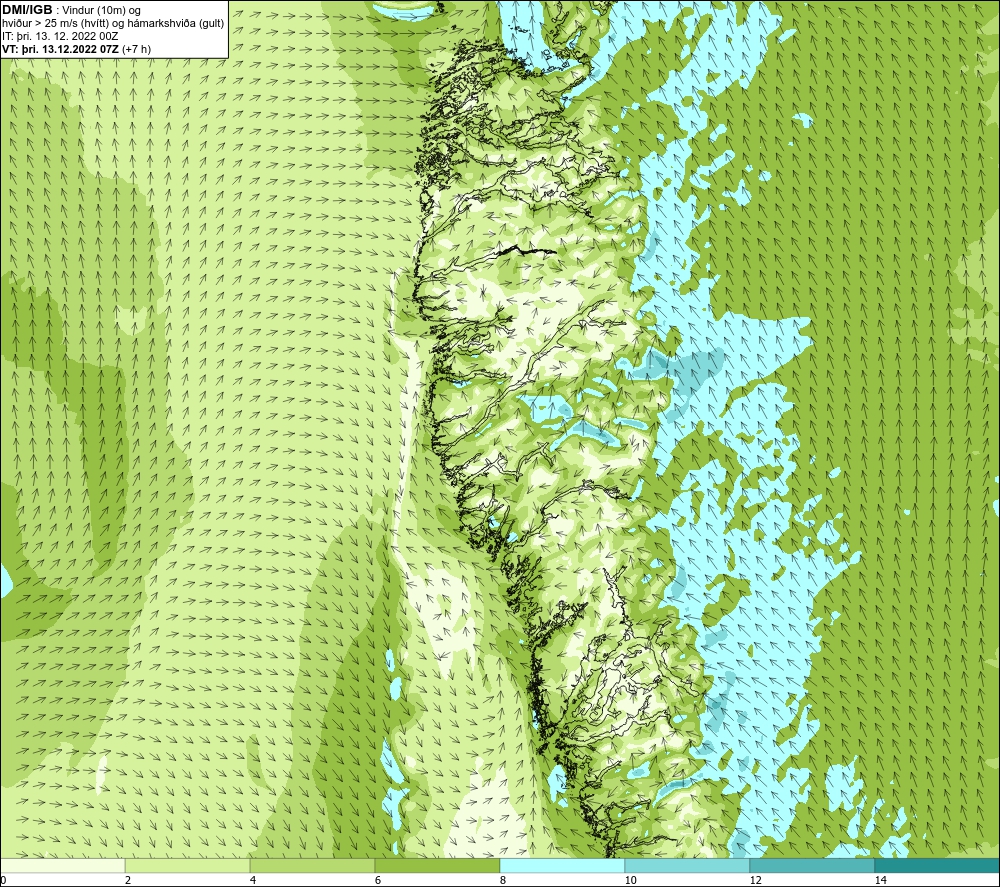Screen dimensions: 1000x887
Task: Select the 8–10 m/s pale cyan swatch
Action: pos(562,865)
